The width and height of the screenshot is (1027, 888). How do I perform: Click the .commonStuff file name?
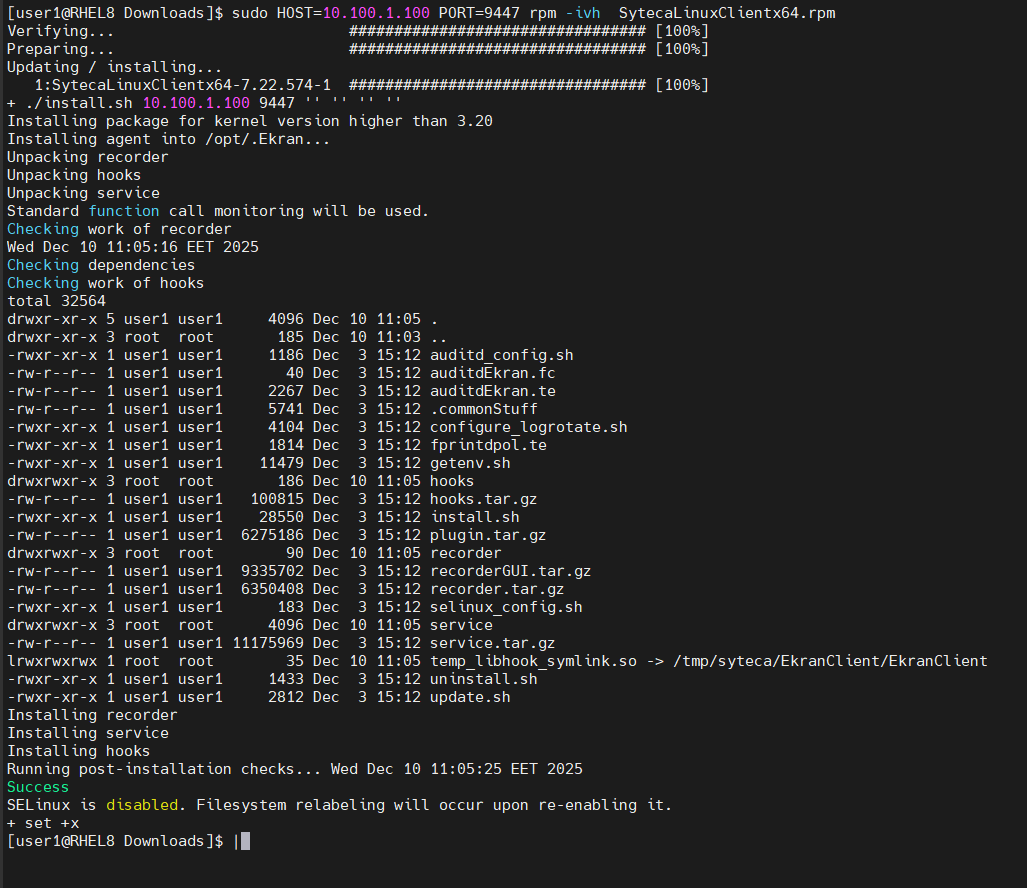(x=483, y=409)
